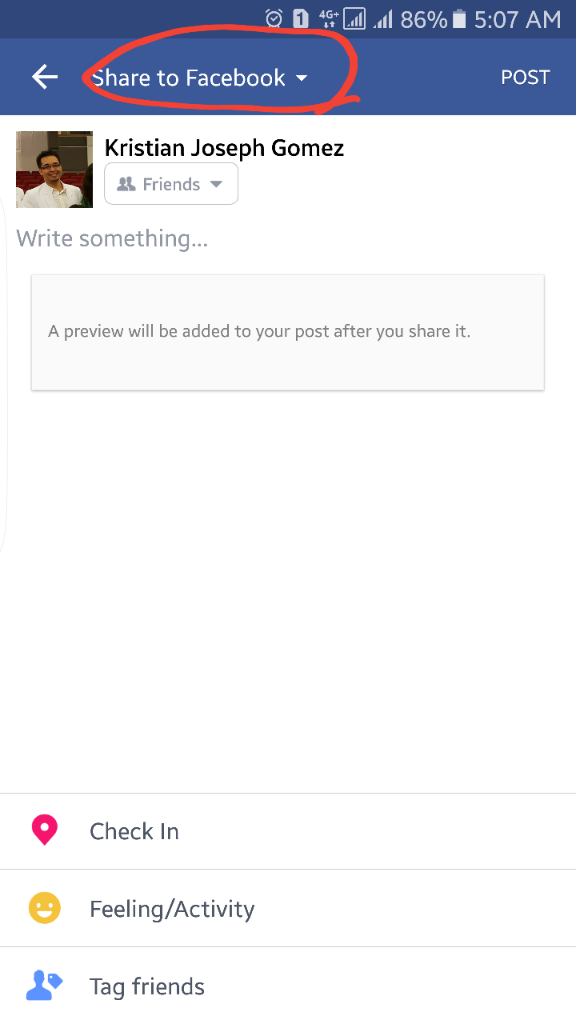Select the Tag friends option

288,985
